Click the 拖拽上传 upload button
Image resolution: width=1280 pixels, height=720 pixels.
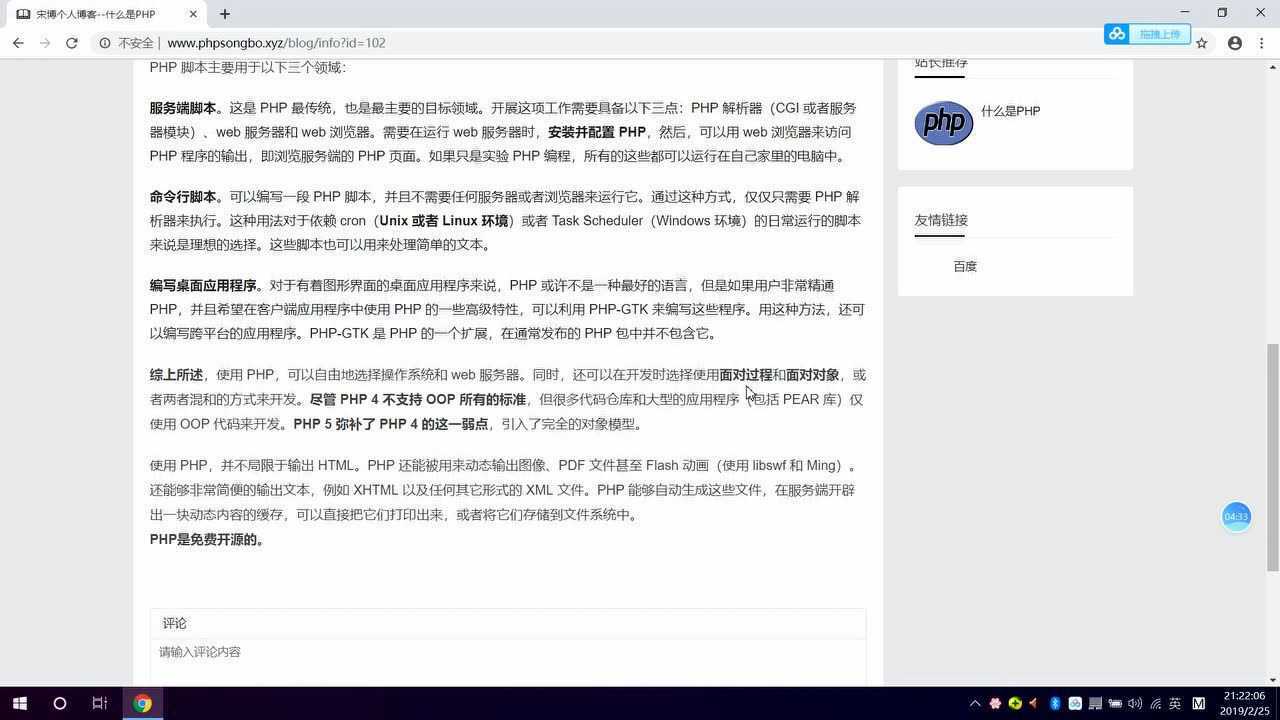[1160, 34]
